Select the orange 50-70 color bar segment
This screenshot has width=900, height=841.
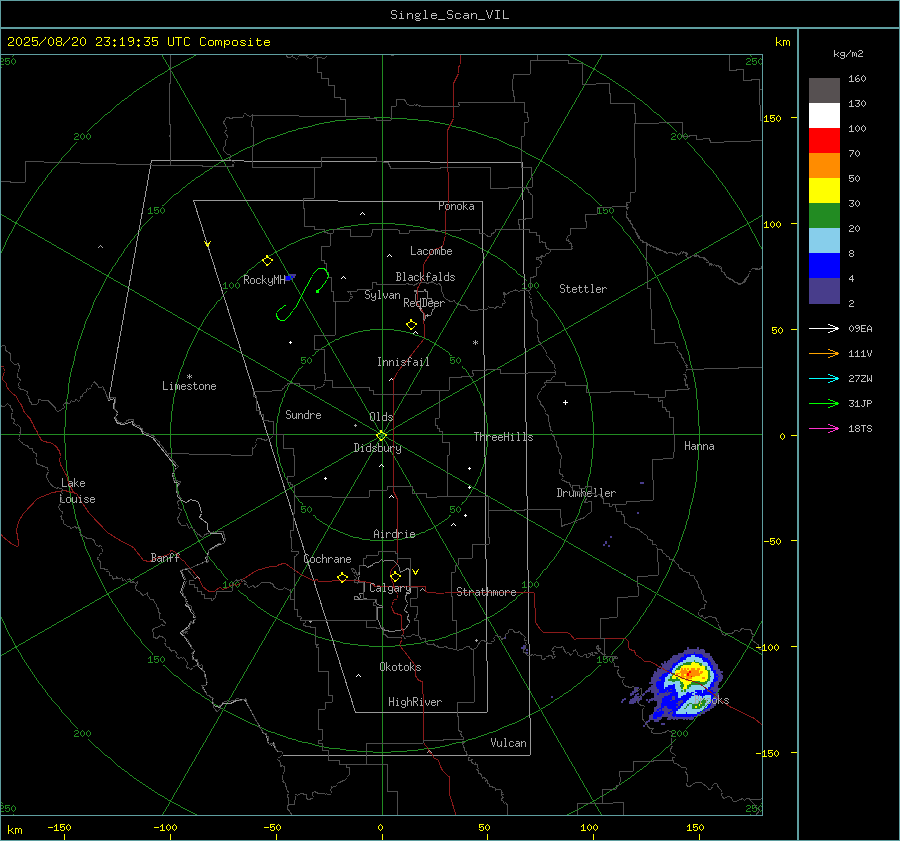(824, 166)
